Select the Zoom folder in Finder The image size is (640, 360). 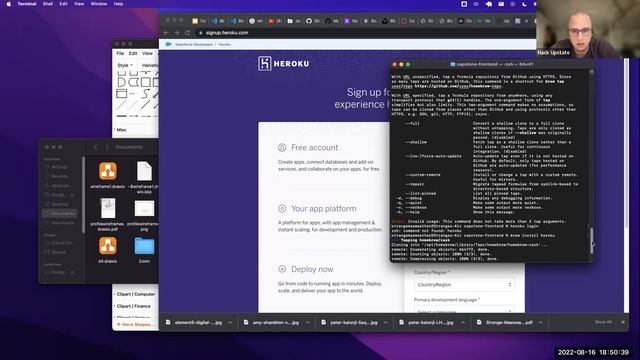pos(144,250)
